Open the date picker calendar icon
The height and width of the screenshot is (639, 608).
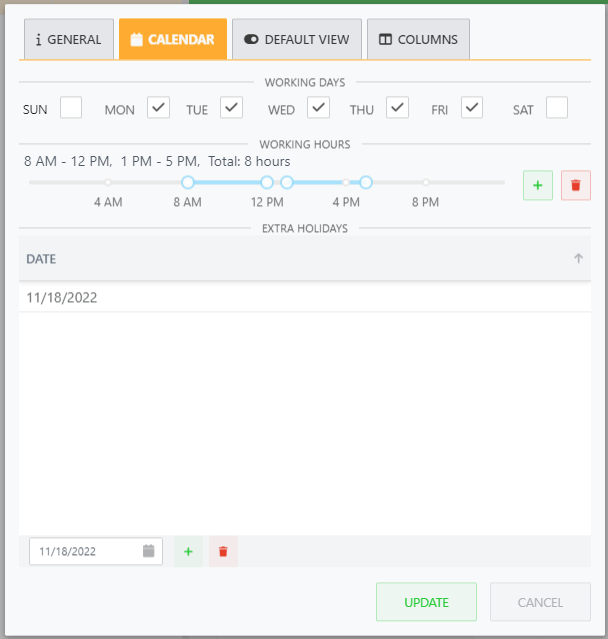pos(149,551)
